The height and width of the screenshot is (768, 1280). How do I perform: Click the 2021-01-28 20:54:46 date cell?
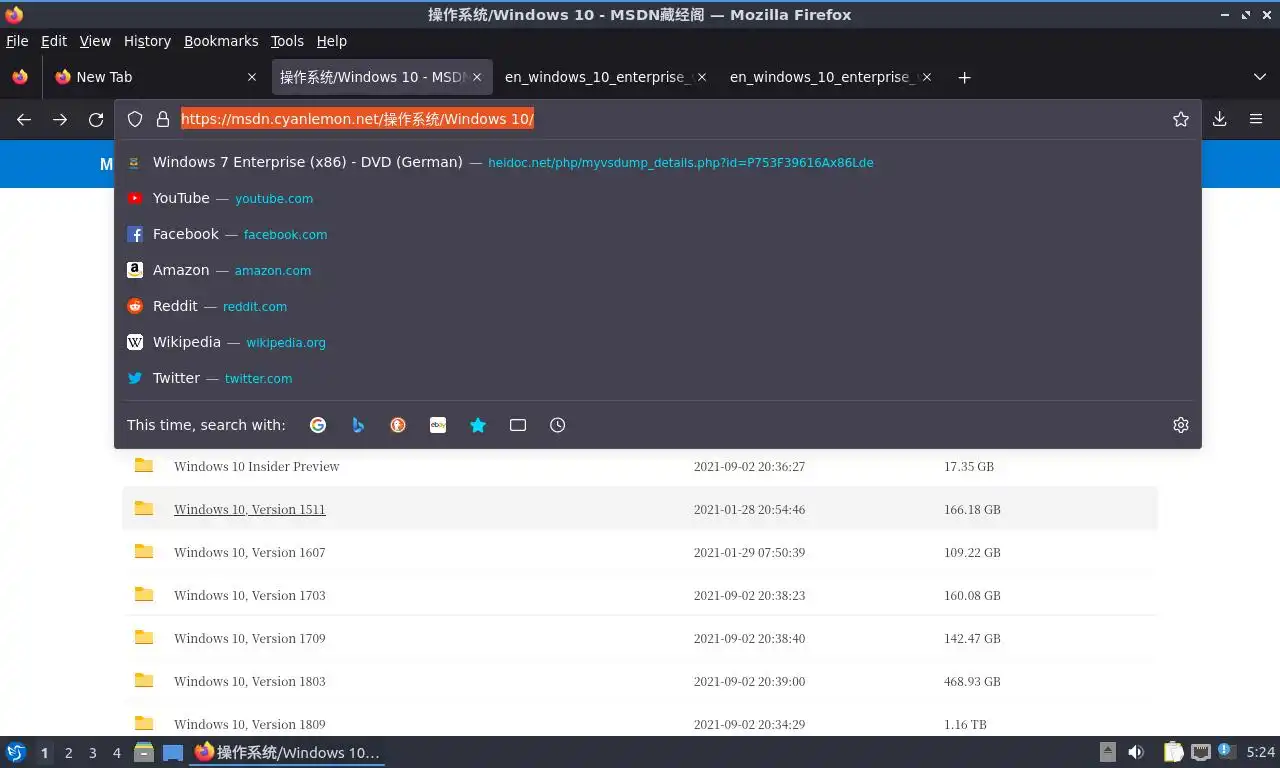click(x=749, y=509)
